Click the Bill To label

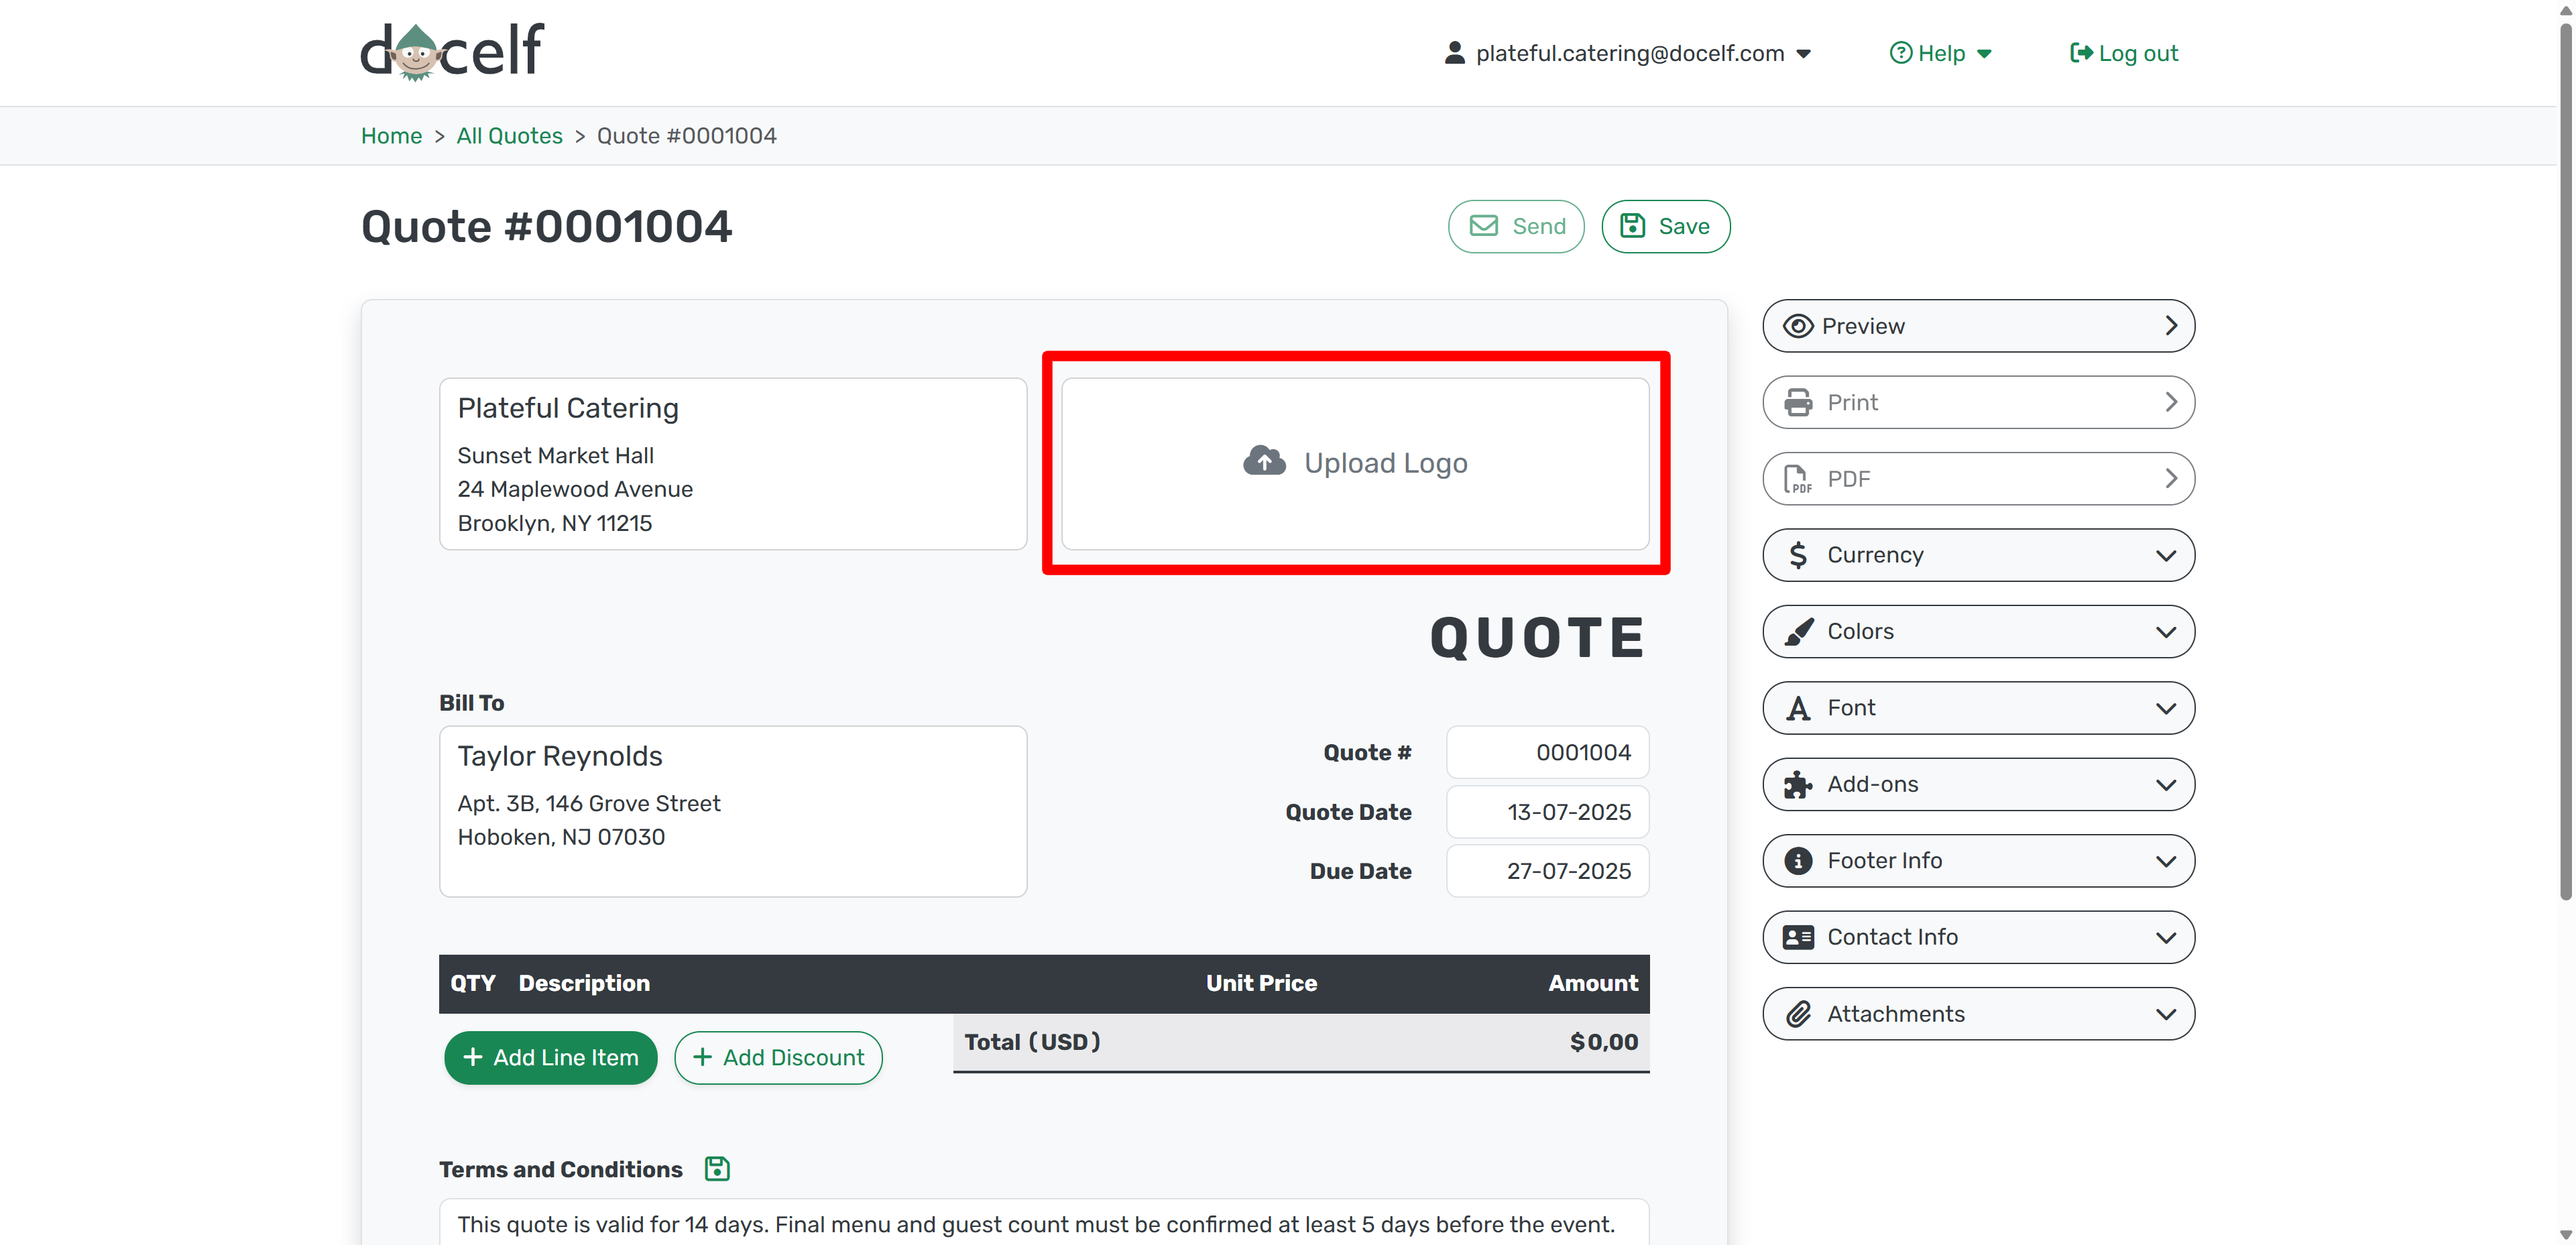click(x=471, y=703)
